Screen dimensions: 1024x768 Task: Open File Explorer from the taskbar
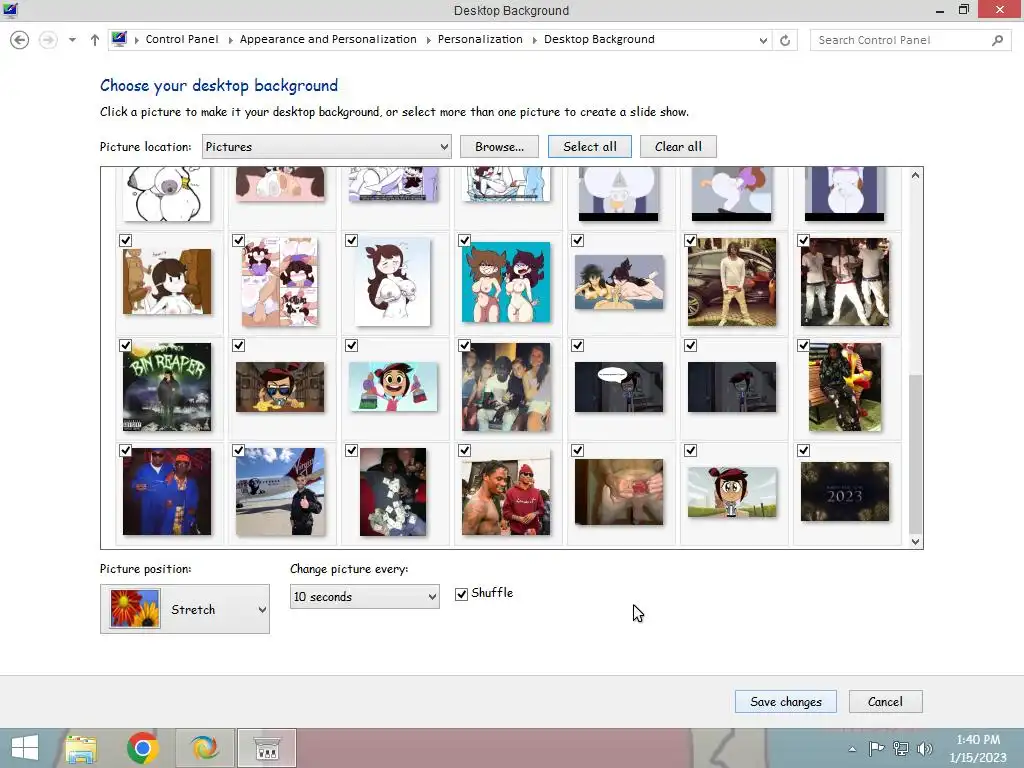coord(81,748)
